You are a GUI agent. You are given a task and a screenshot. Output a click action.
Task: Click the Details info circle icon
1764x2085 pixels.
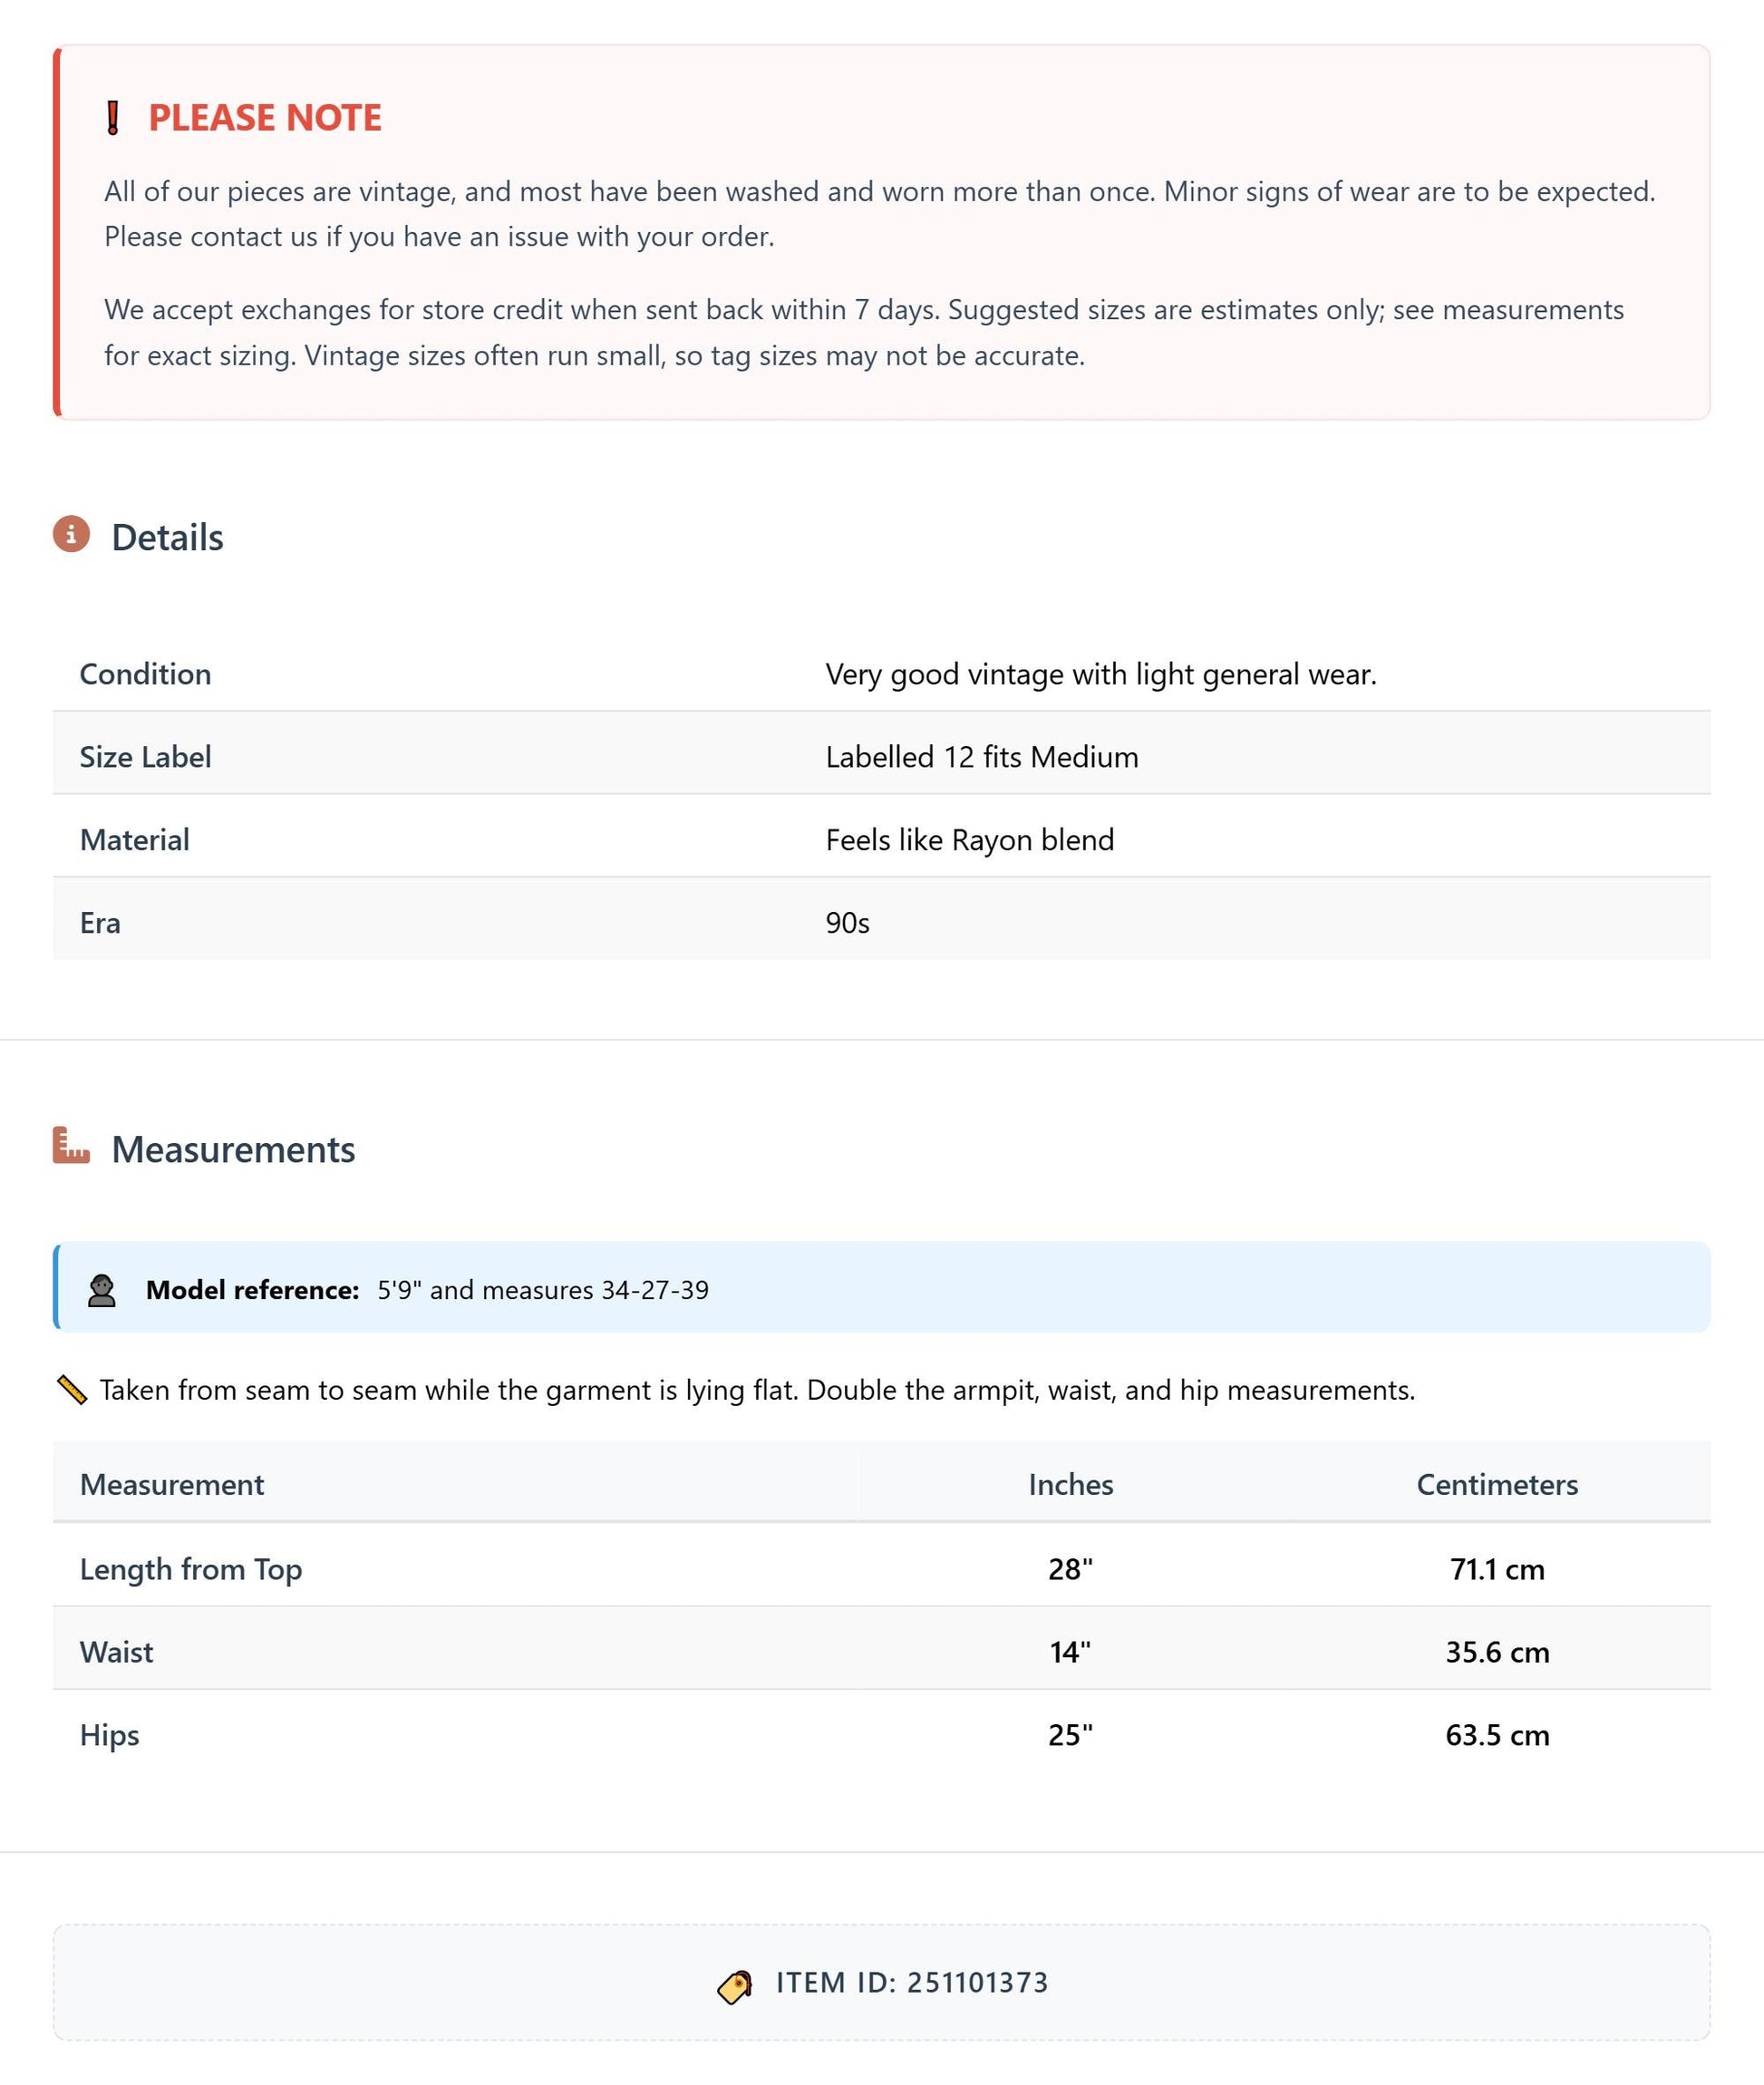71,534
